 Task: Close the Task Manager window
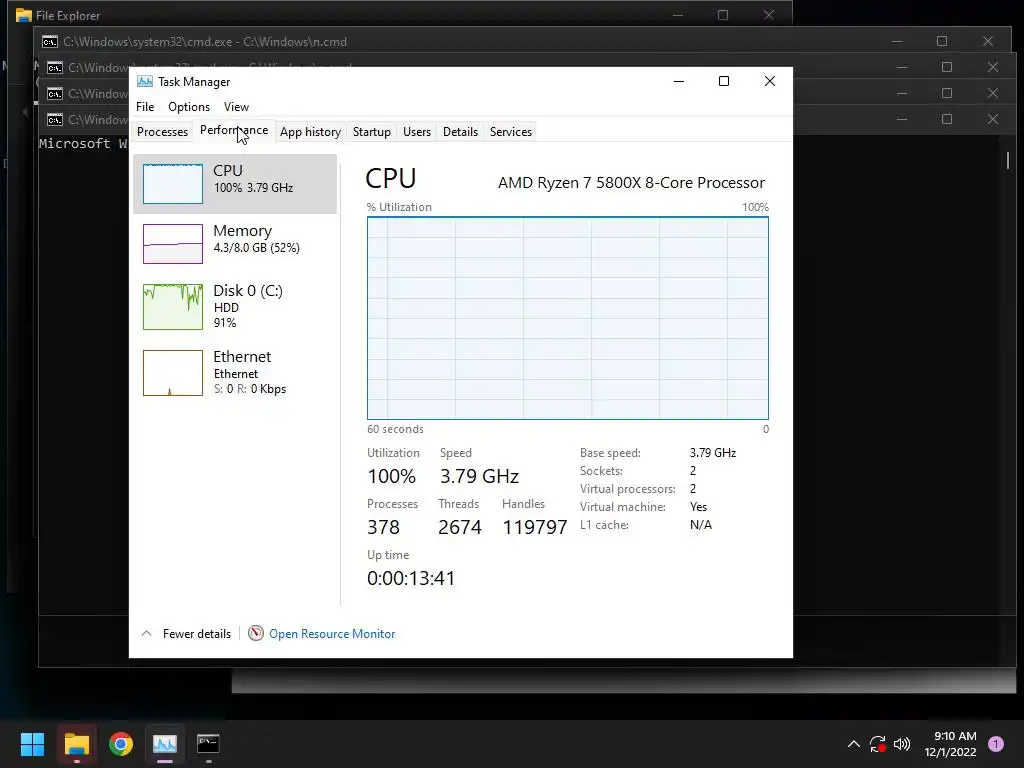coord(770,81)
